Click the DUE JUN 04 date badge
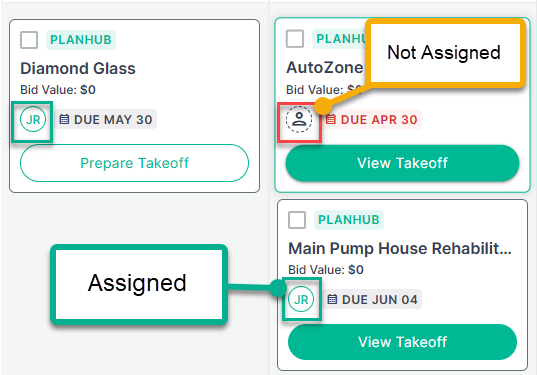Screen dimensions: 537x375 pos(372,299)
